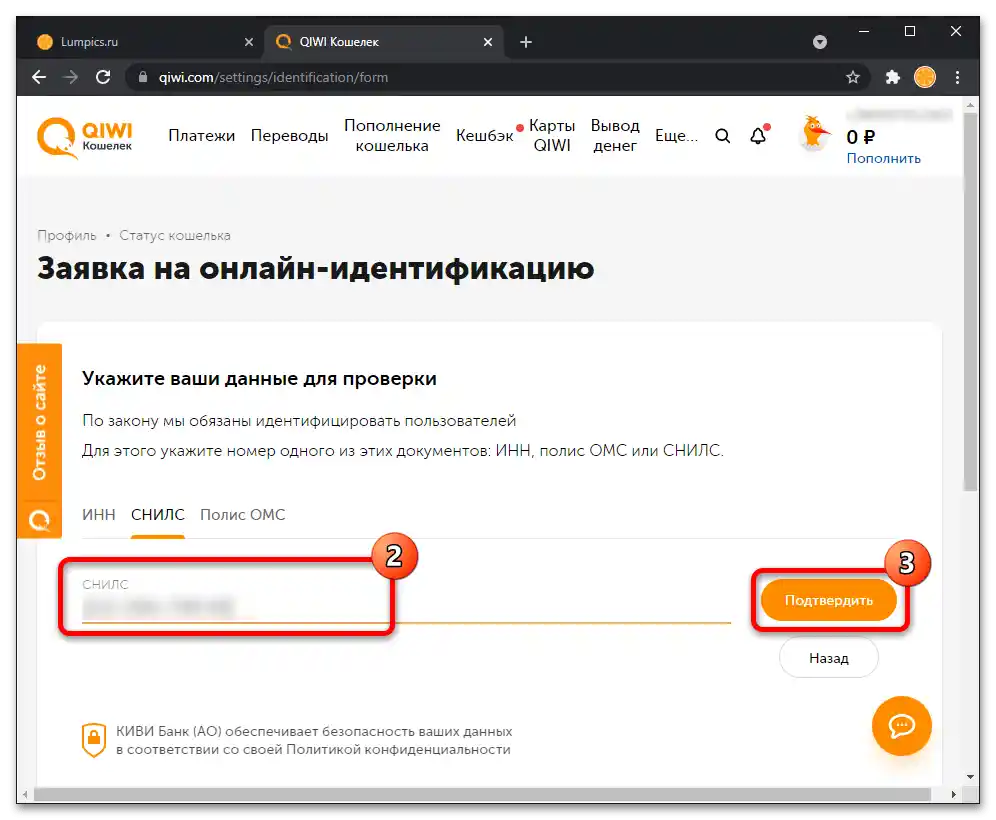Open the Переводы menu item
The height and width of the screenshot is (820, 996).
(x=289, y=135)
